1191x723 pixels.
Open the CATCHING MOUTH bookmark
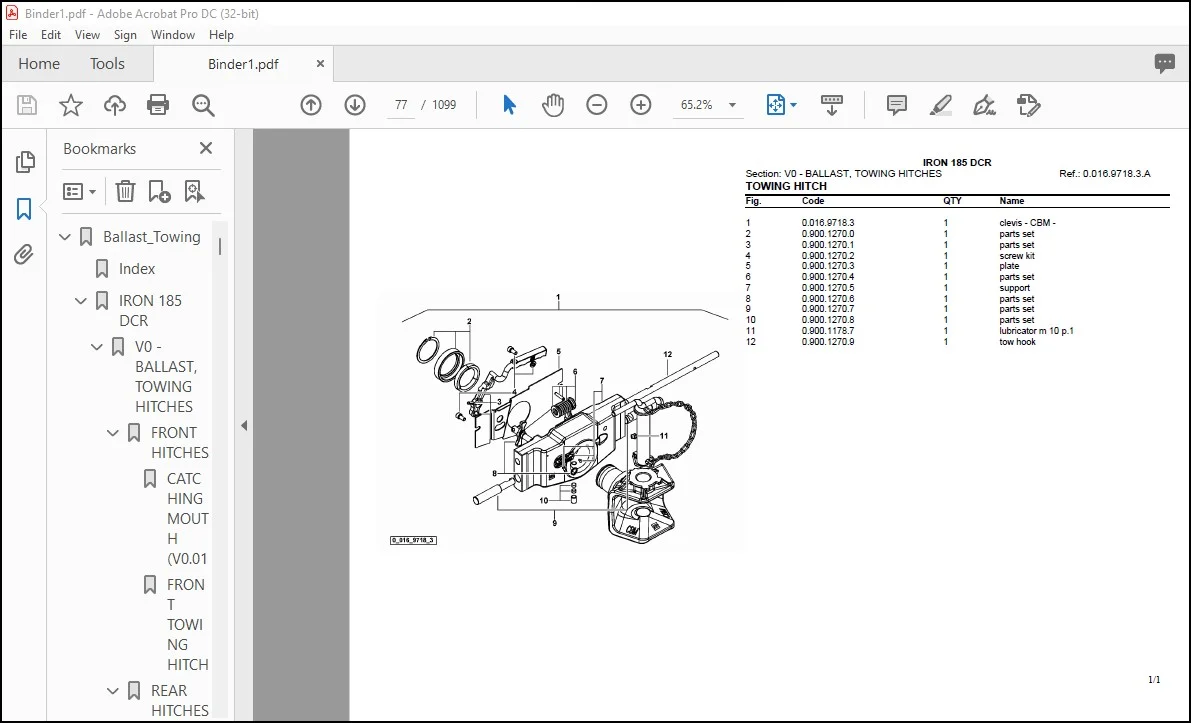187,519
